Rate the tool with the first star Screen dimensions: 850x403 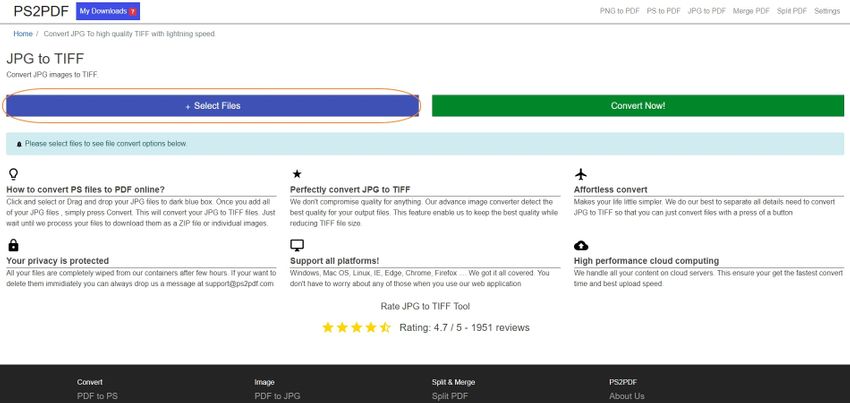click(328, 327)
